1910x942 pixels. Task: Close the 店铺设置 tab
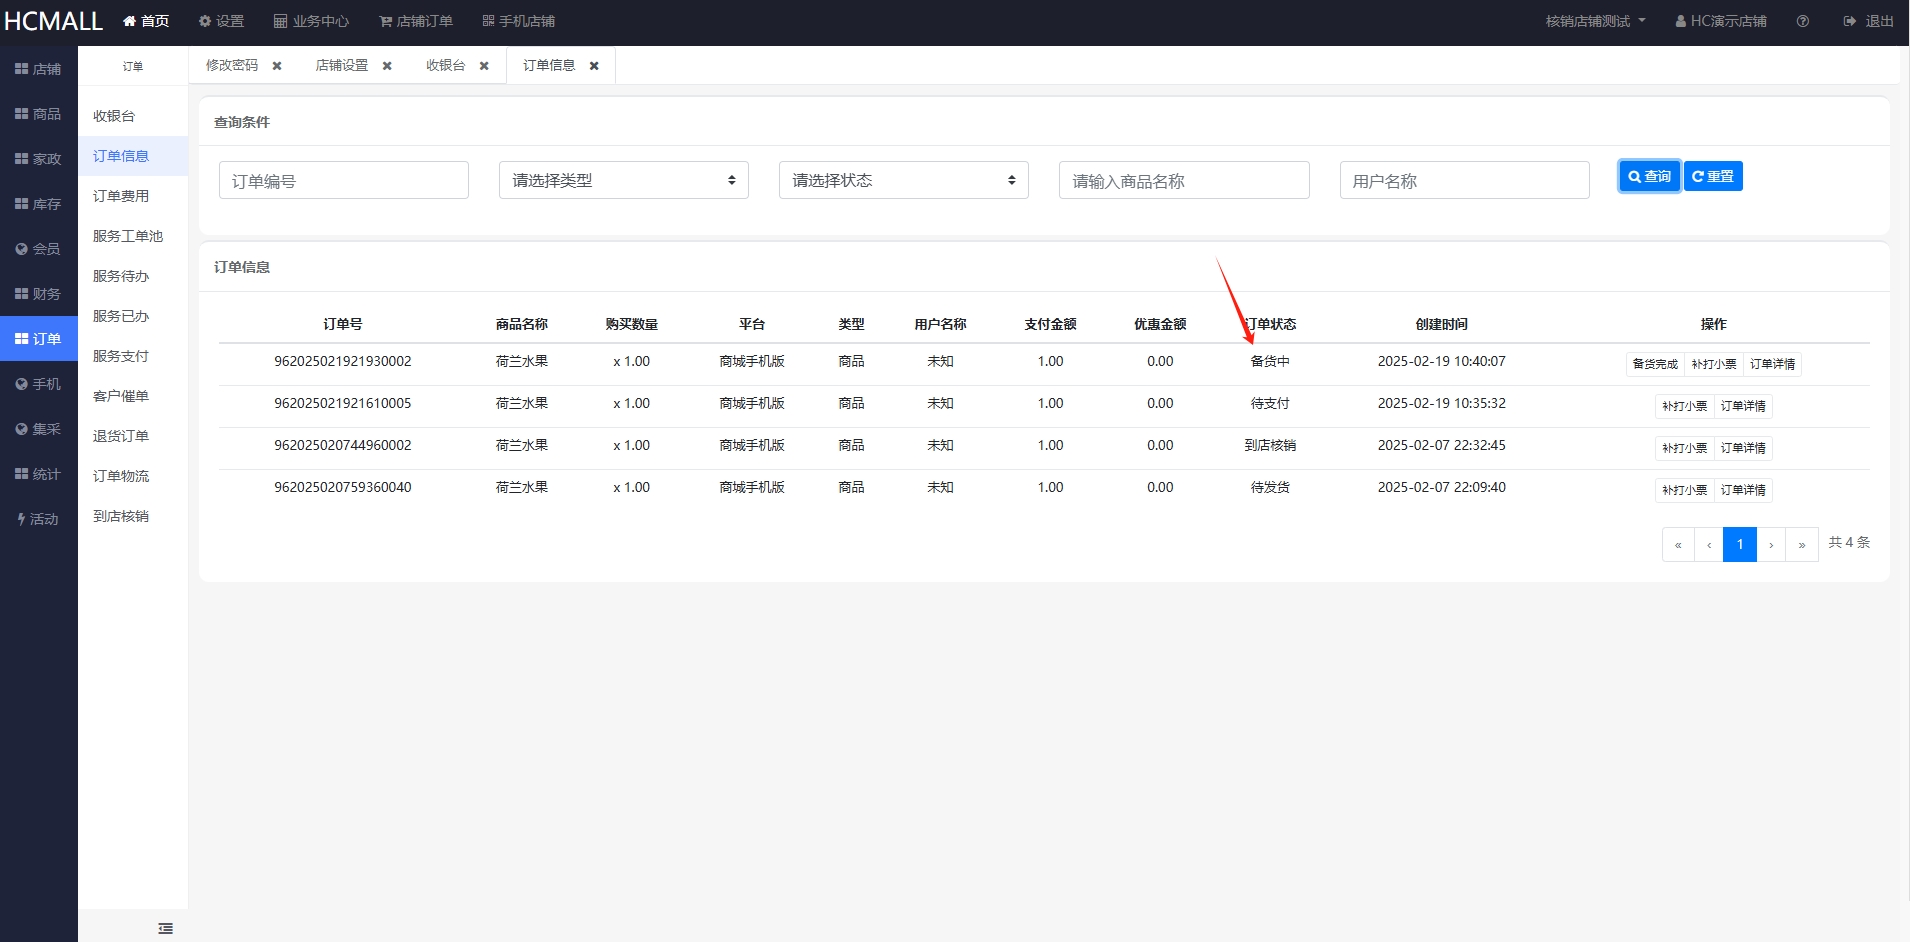pos(387,66)
